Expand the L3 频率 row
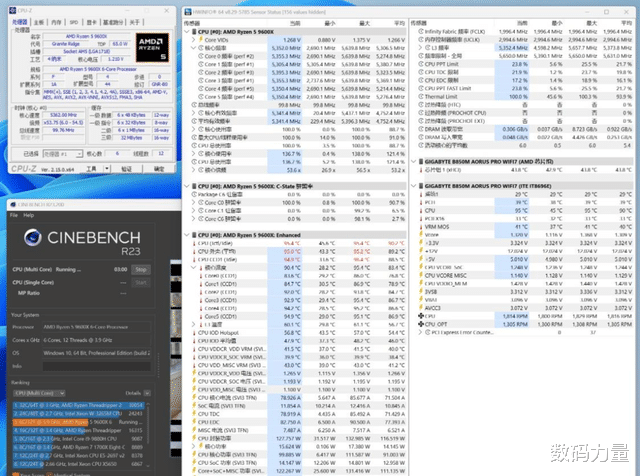Viewport: 640px width, 476px height. coord(420,48)
